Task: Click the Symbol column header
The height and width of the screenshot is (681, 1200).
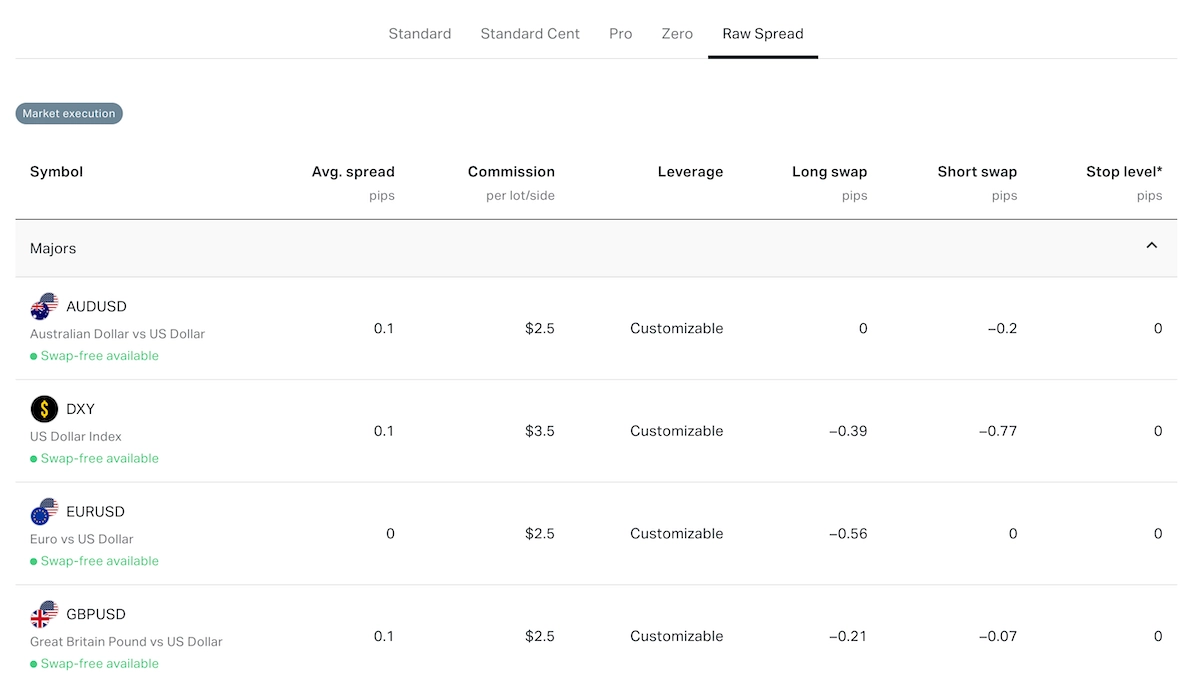Action: (x=56, y=172)
